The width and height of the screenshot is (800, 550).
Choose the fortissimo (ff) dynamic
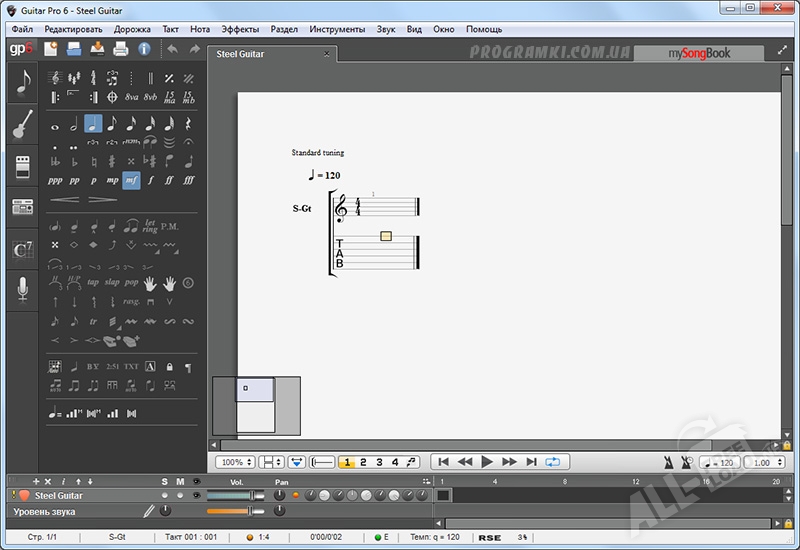(169, 181)
